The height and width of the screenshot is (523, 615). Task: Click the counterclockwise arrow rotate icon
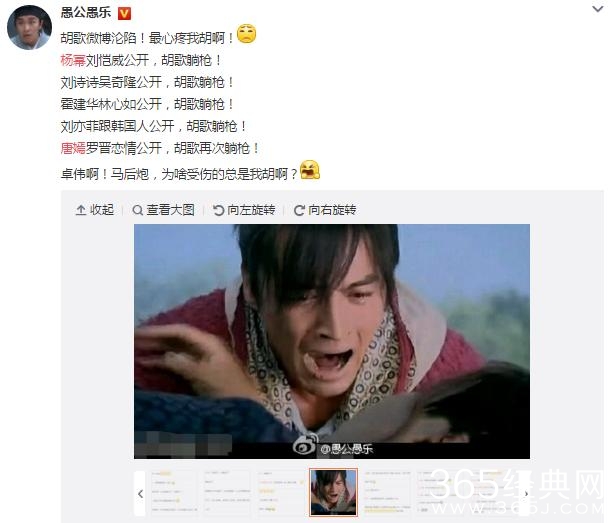[x=218, y=210]
